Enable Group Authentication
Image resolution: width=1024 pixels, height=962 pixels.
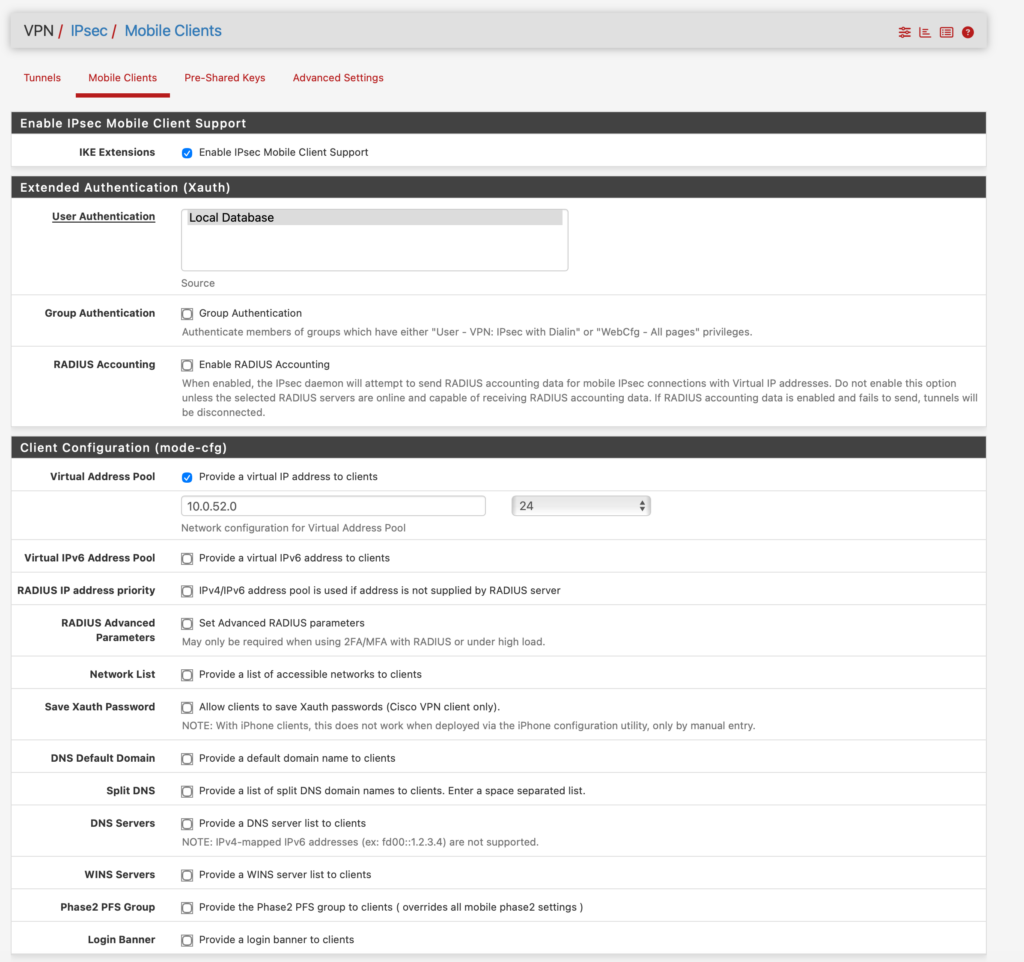[187, 313]
